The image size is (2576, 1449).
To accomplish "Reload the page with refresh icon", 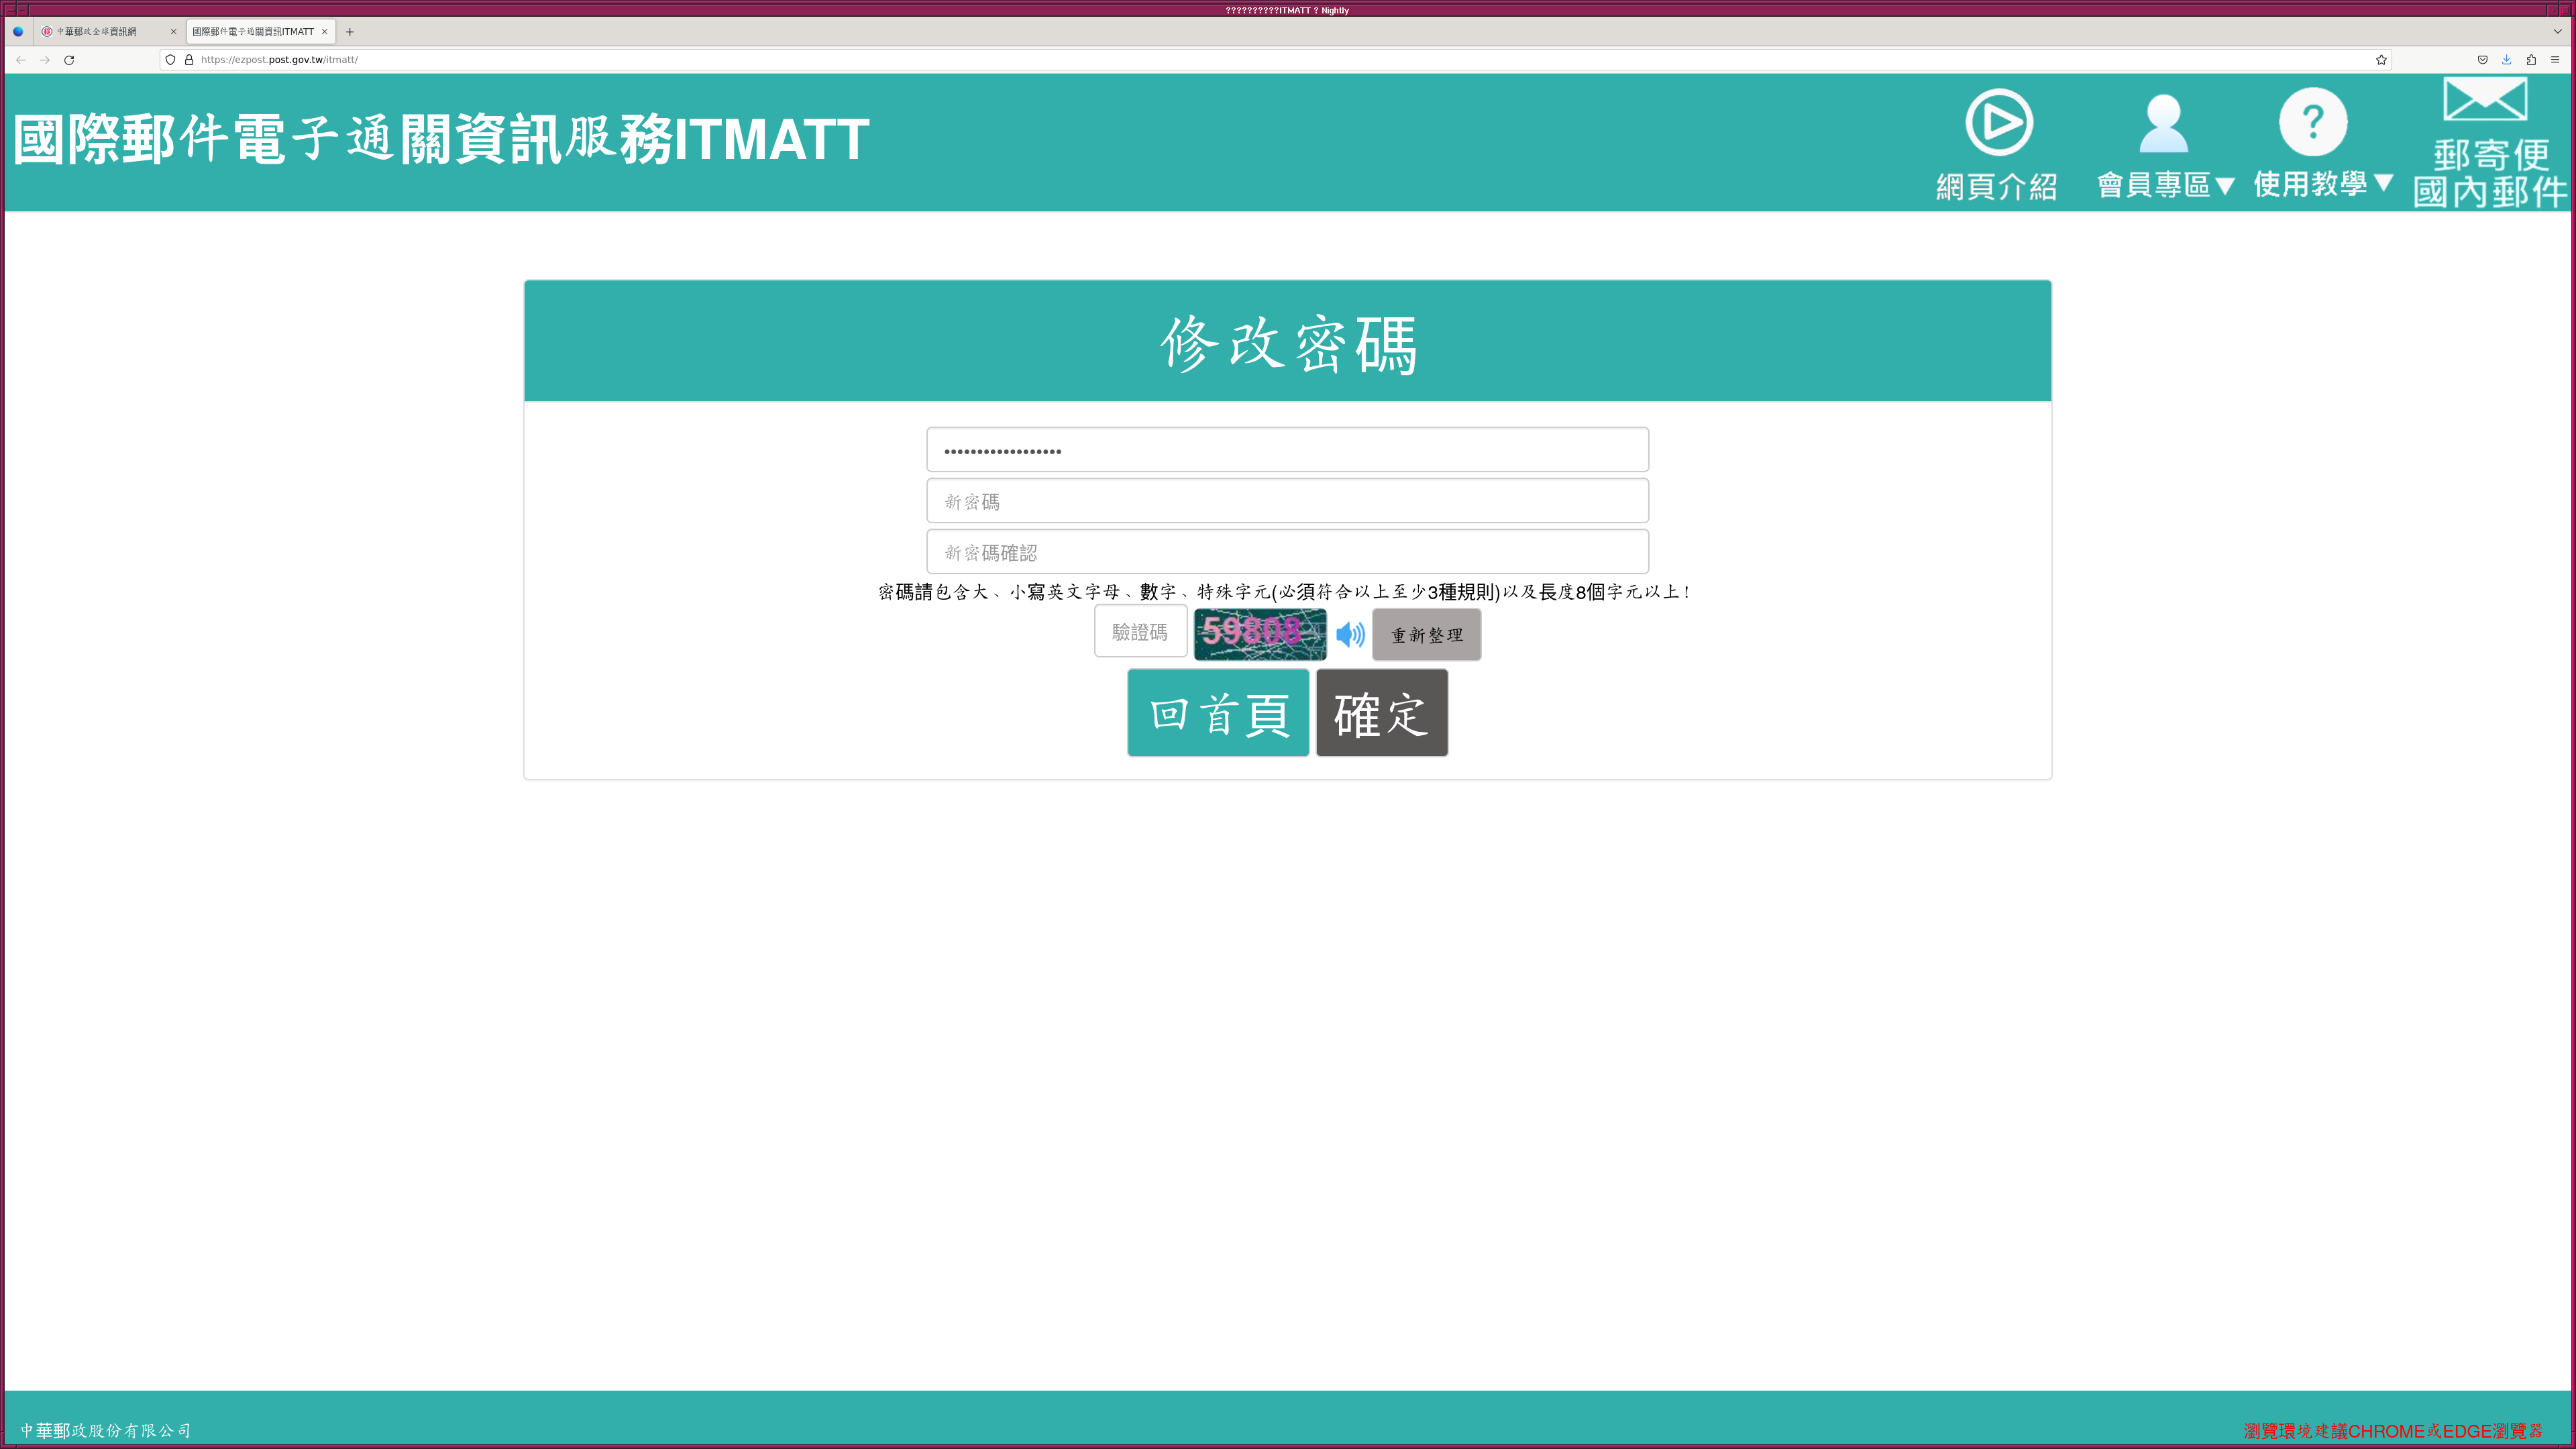I will 69,60.
